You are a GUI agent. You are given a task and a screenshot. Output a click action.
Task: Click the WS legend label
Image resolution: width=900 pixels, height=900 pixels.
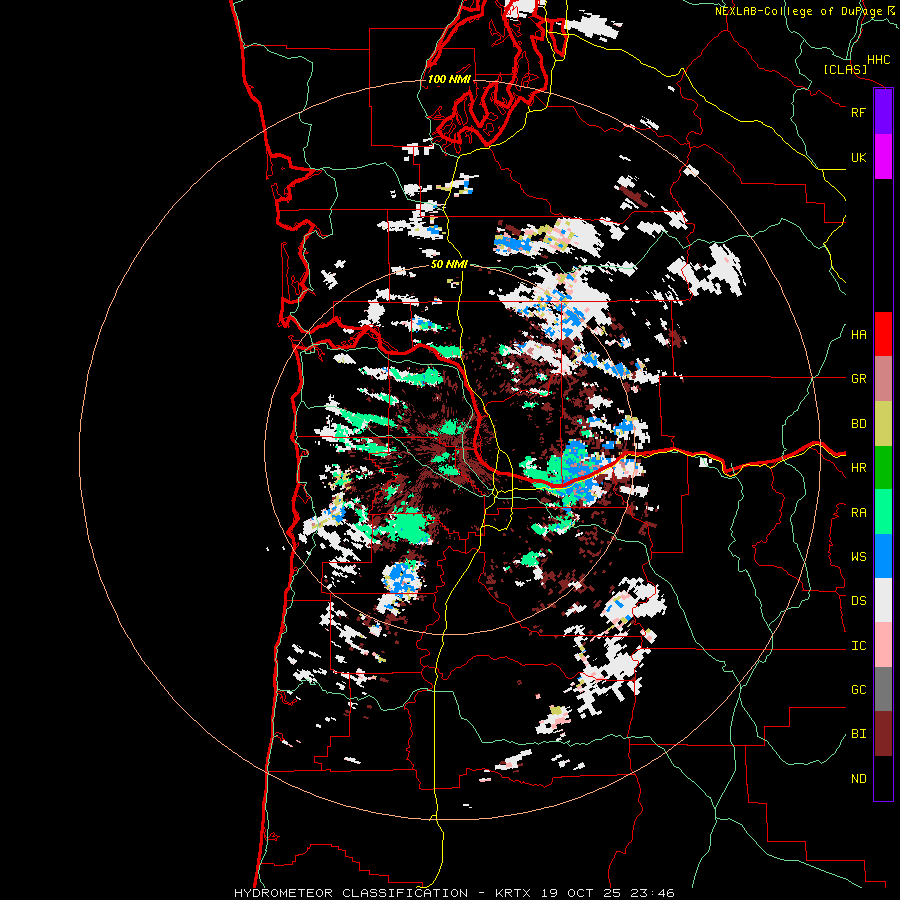[x=858, y=557]
